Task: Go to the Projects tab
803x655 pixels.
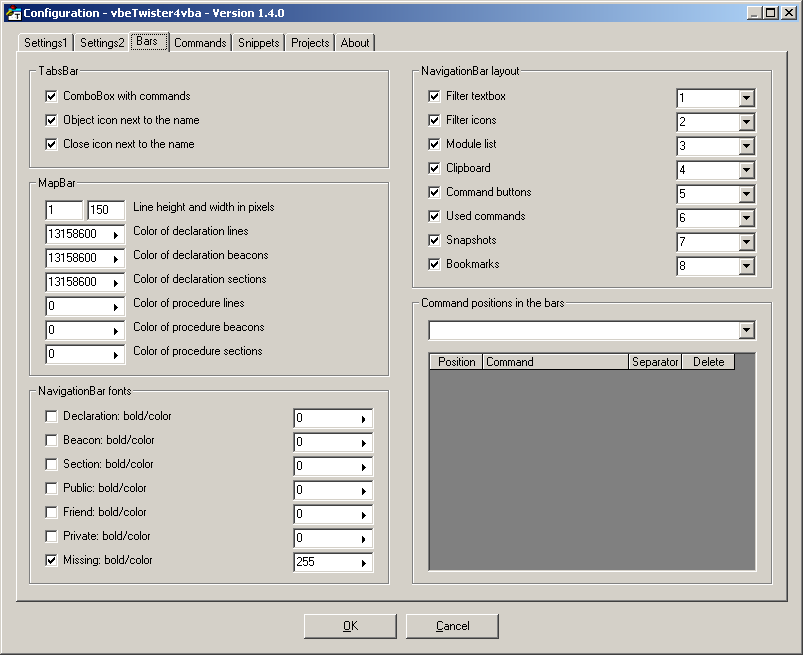Action: [x=310, y=43]
